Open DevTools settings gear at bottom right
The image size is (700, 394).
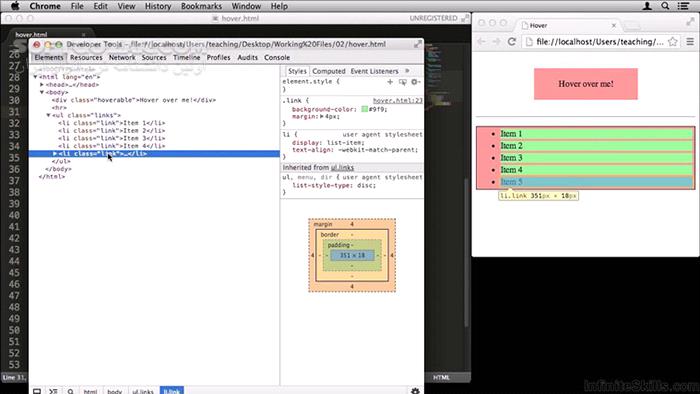(415, 391)
